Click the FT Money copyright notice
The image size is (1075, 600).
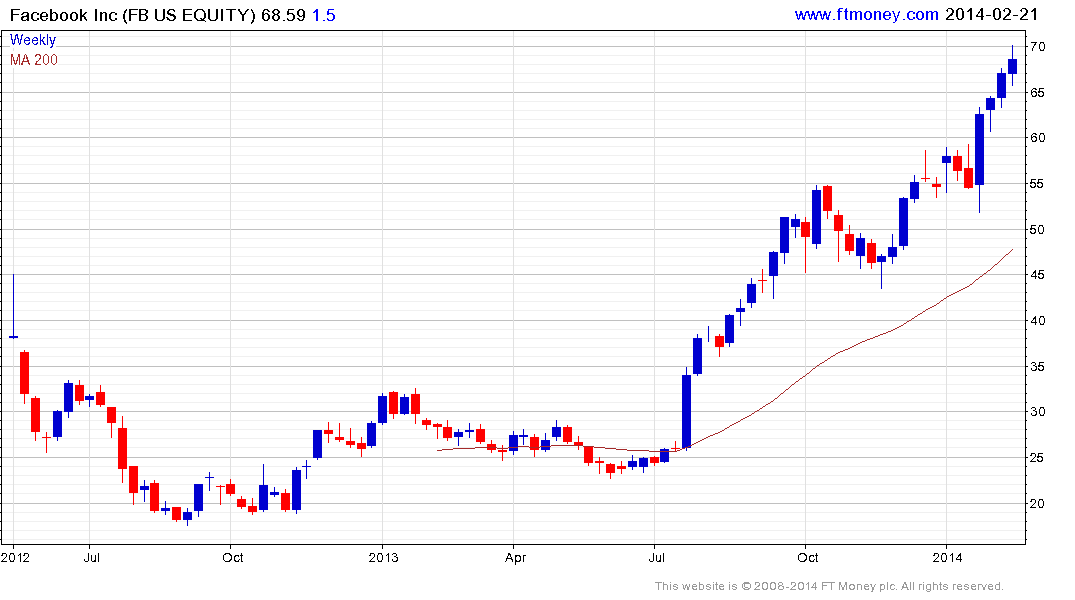click(829, 586)
